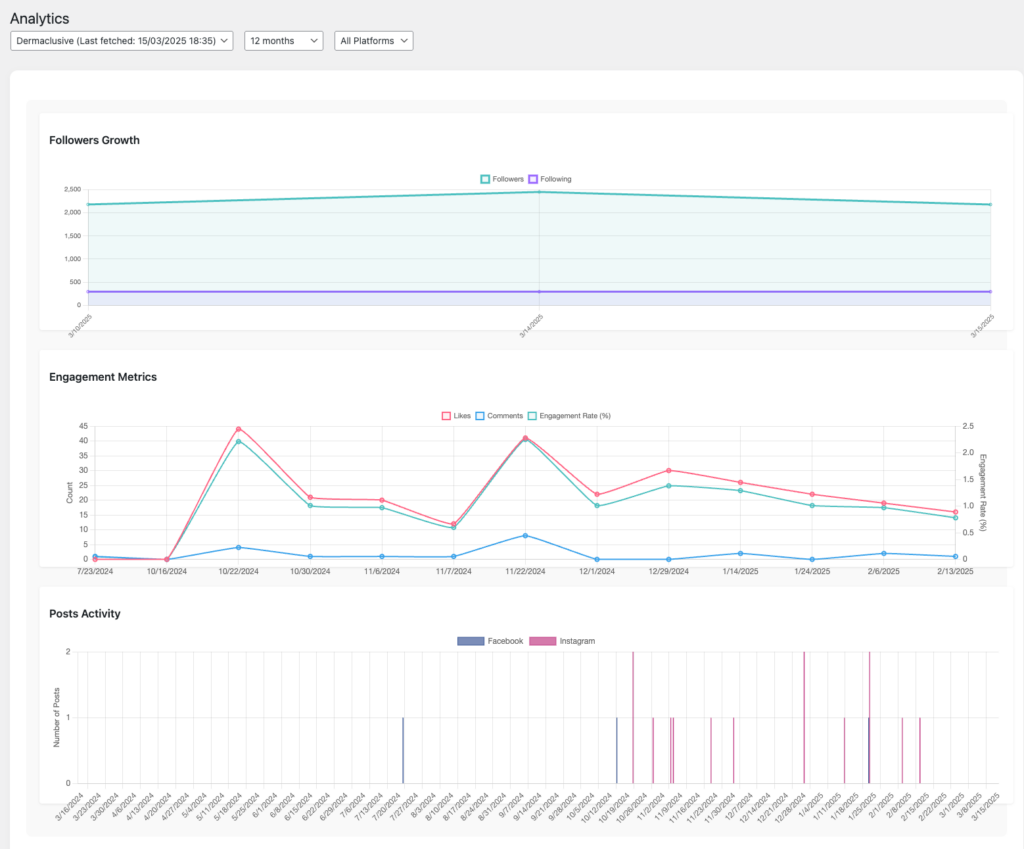
Task: Open the Dermaclusive account selector dropdown
Action: (x=122, y=41)
